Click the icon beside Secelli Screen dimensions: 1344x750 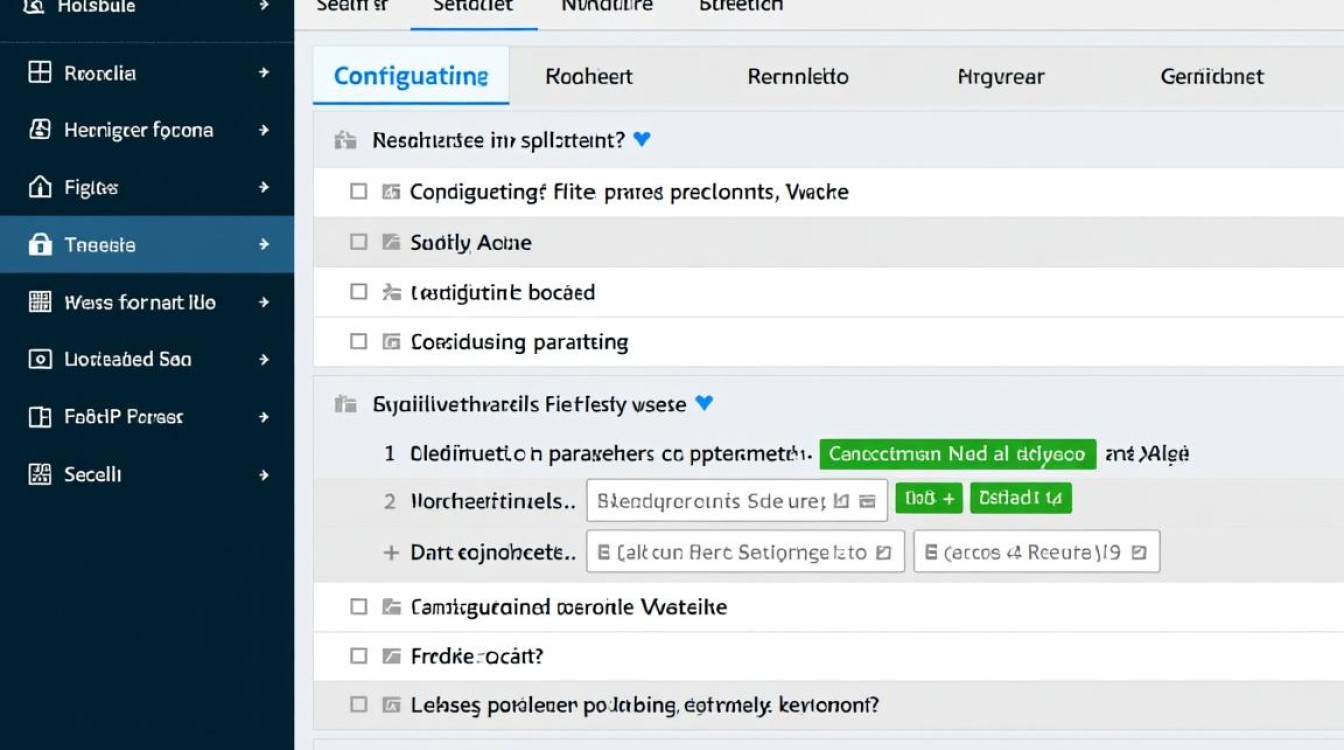click(x=40, y=474)
